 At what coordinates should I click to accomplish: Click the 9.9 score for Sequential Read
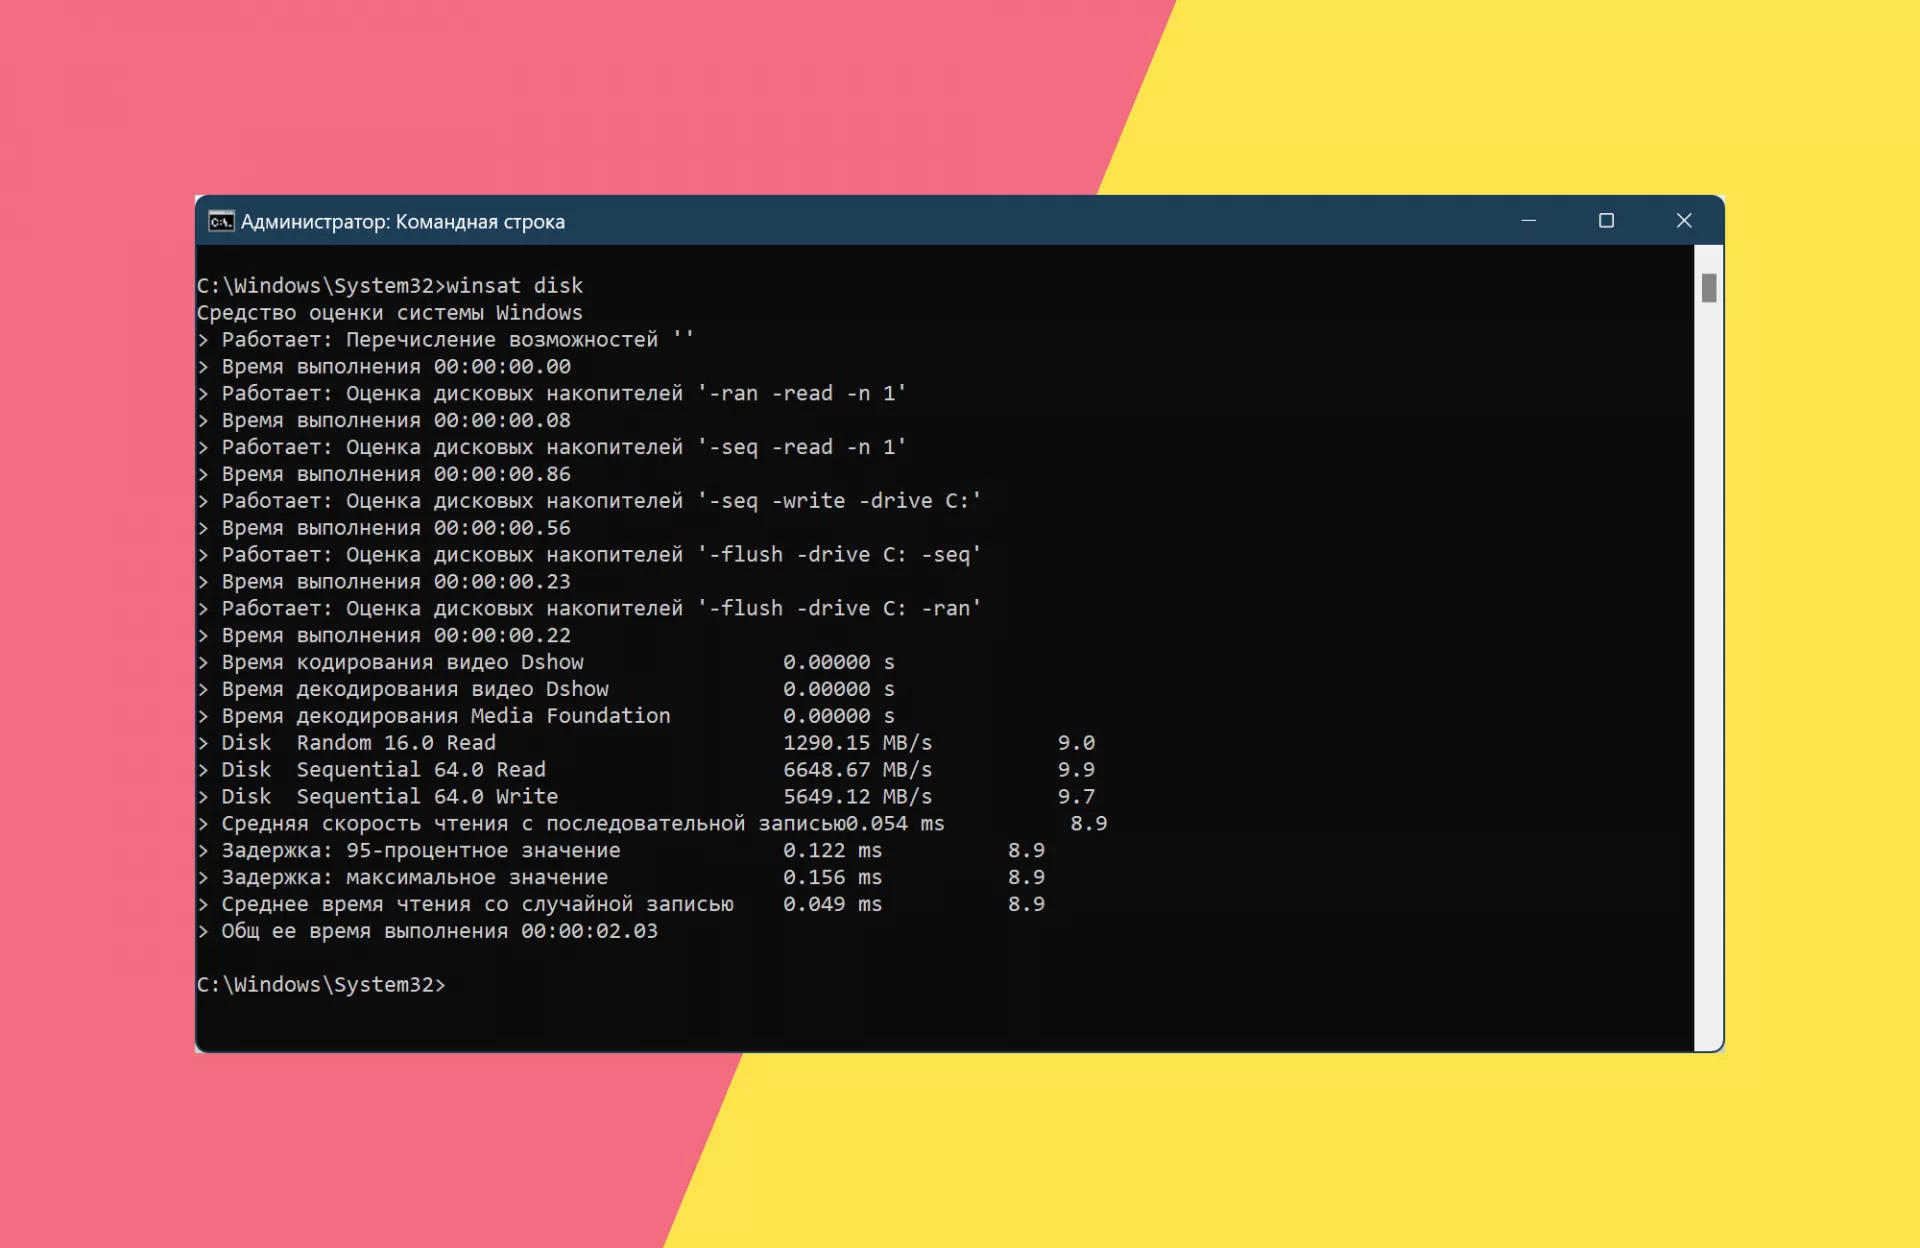[x=1076, y=770]
